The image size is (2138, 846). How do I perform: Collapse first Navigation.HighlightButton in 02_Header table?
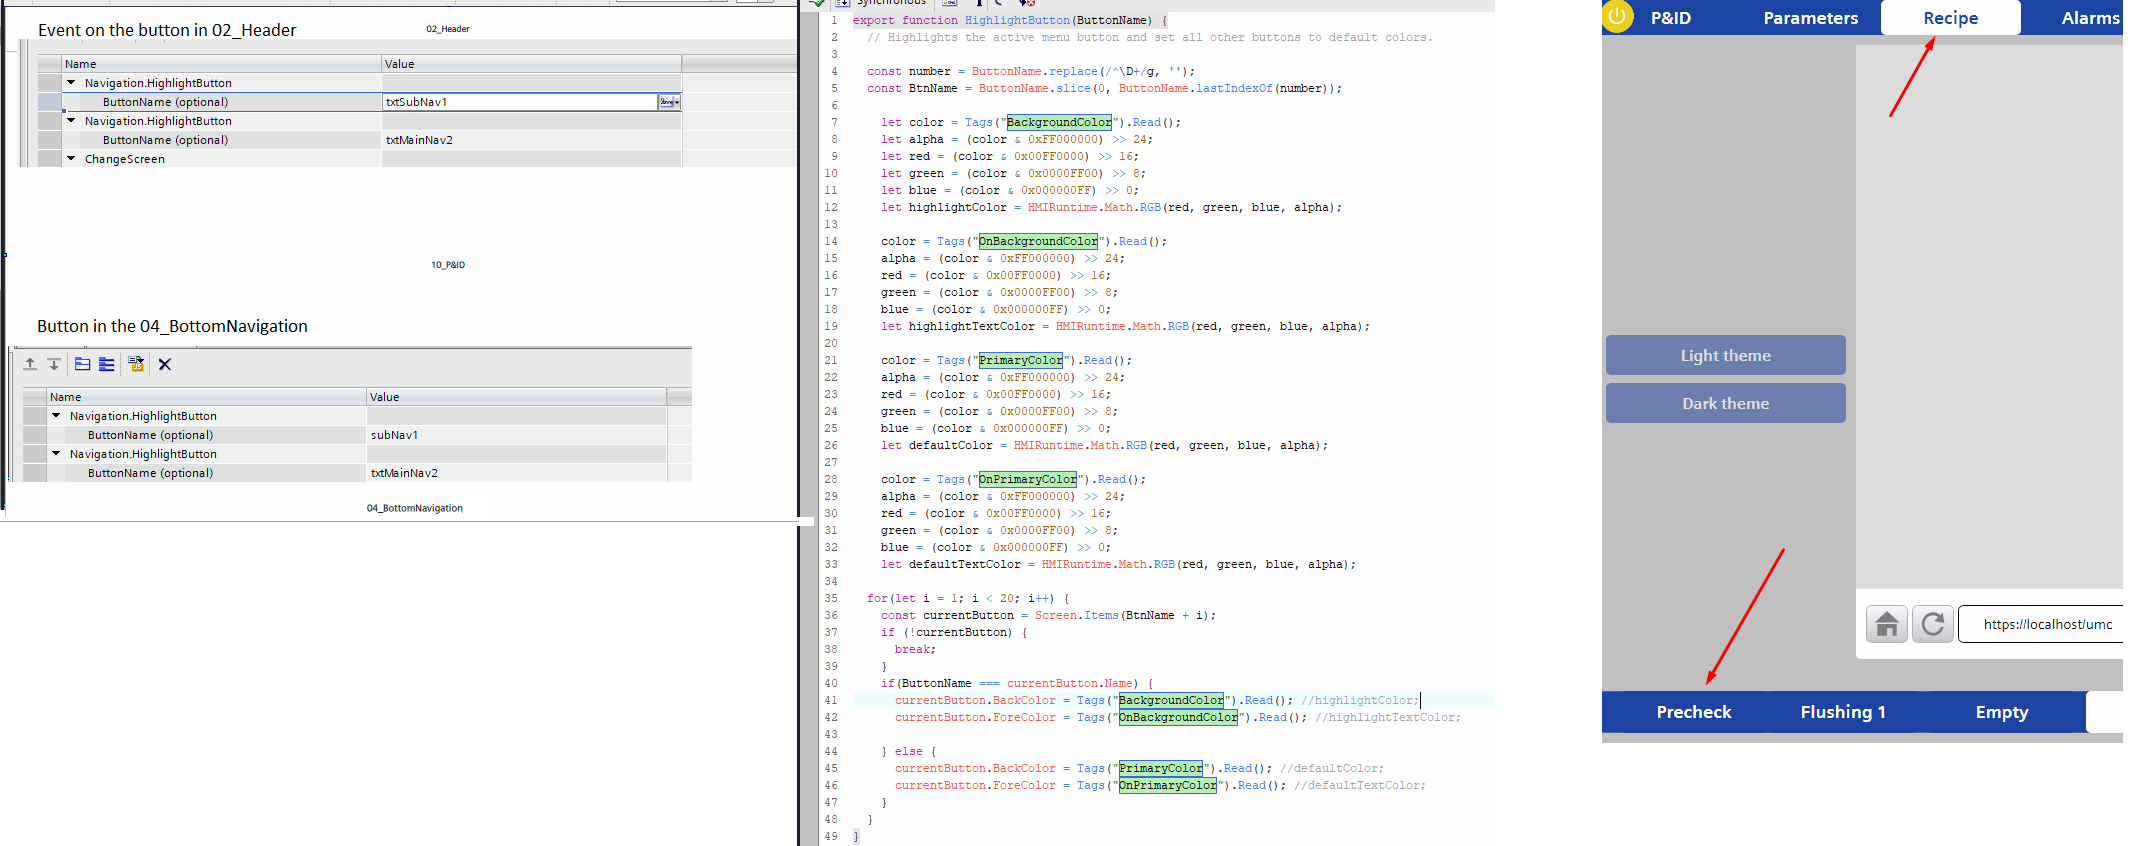point(71,83)
